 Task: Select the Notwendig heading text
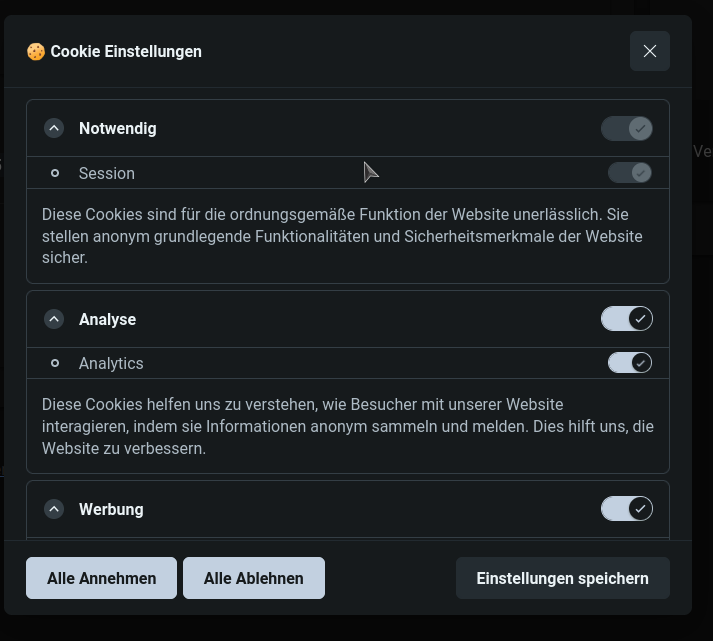[x=117, y=128]
